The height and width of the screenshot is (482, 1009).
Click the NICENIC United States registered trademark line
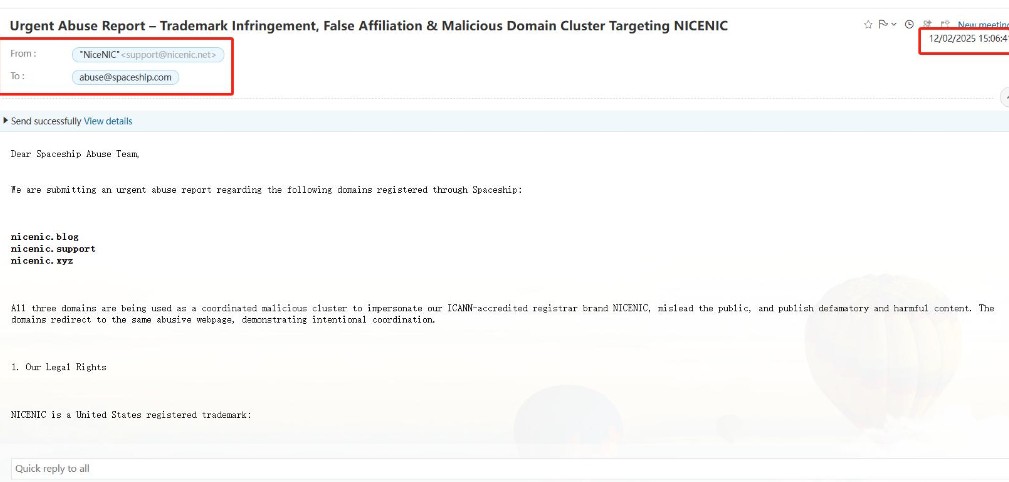click(131, 414)
